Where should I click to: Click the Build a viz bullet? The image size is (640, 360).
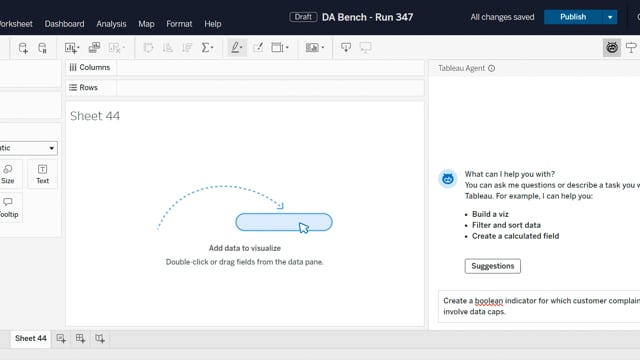(490, 214)
